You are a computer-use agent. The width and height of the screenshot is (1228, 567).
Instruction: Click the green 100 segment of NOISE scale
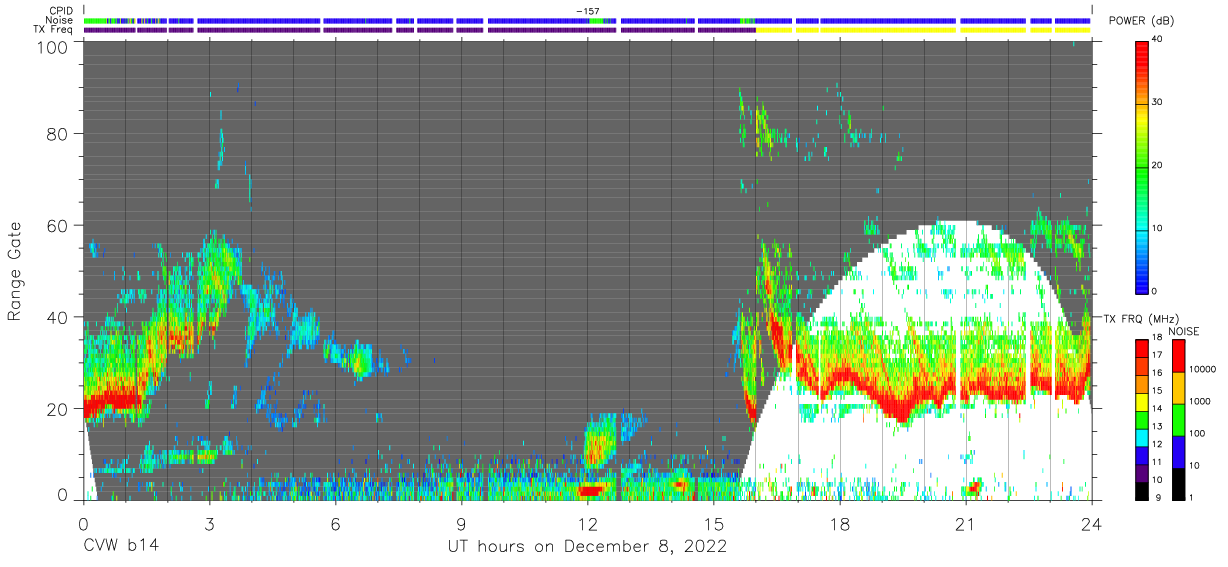(1178, 418)
